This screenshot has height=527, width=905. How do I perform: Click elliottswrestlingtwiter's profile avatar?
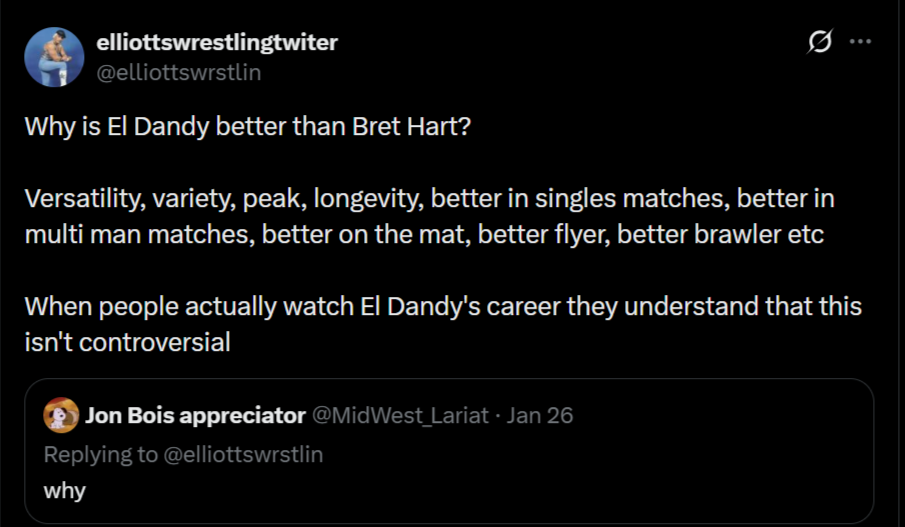(53, 57)
